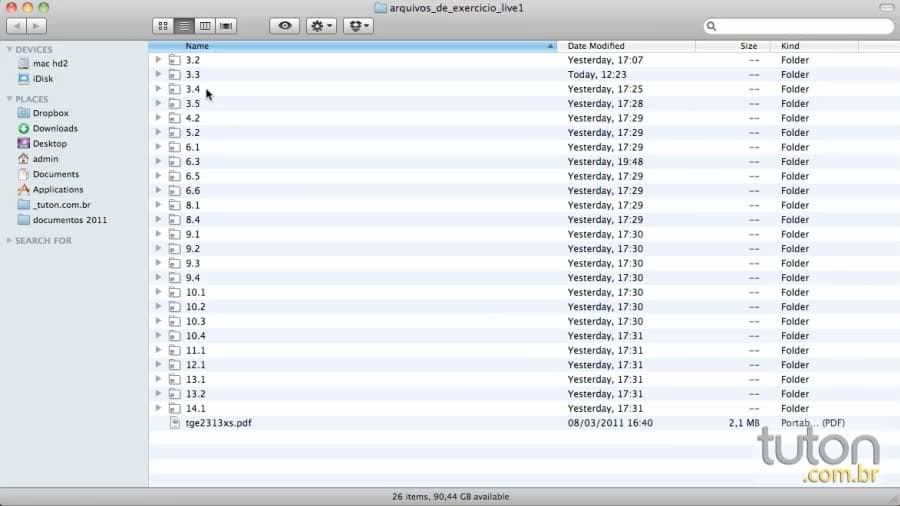Switch to icon view
Image resolution: width=900 pixels, height=506 pixels.
point(163,26)
